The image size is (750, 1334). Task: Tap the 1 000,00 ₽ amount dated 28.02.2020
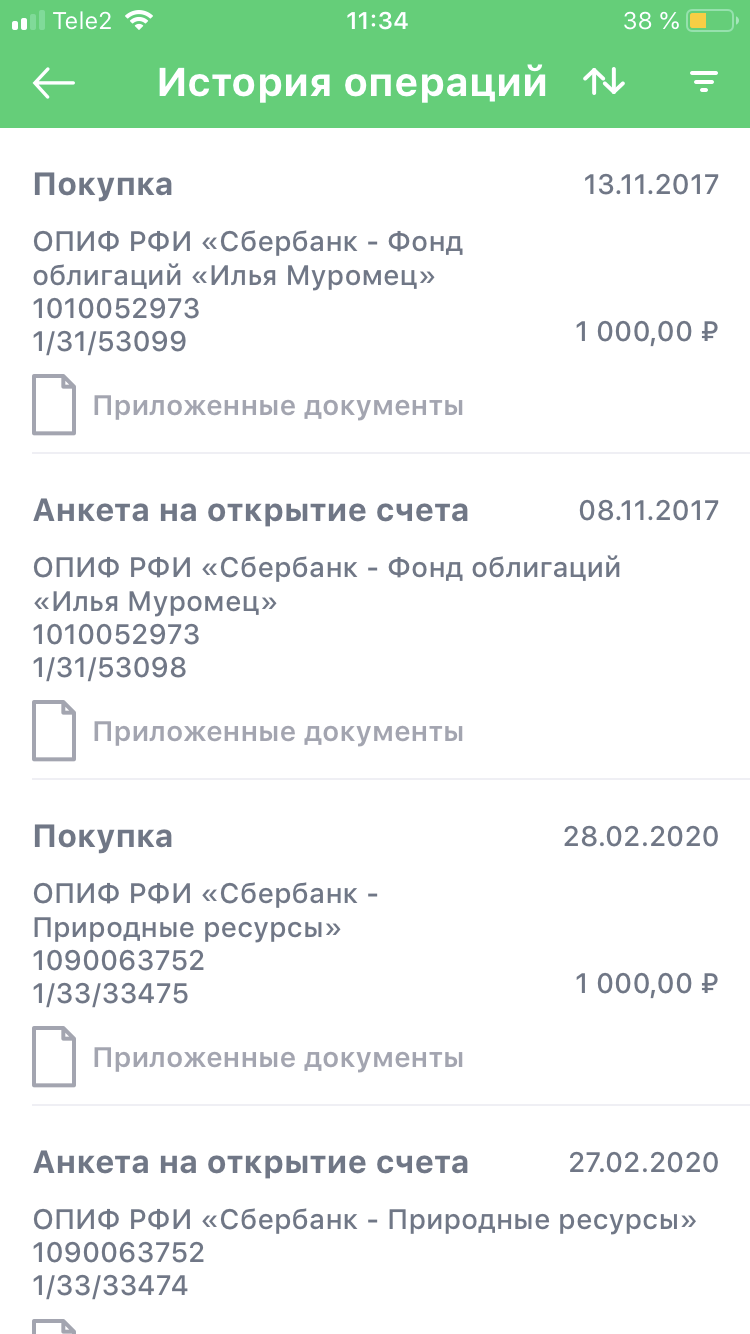(647, 984)
